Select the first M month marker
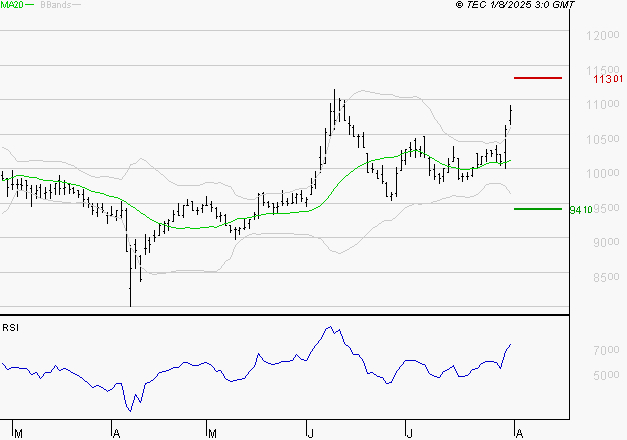627x440 pixels. click(18, 433)
